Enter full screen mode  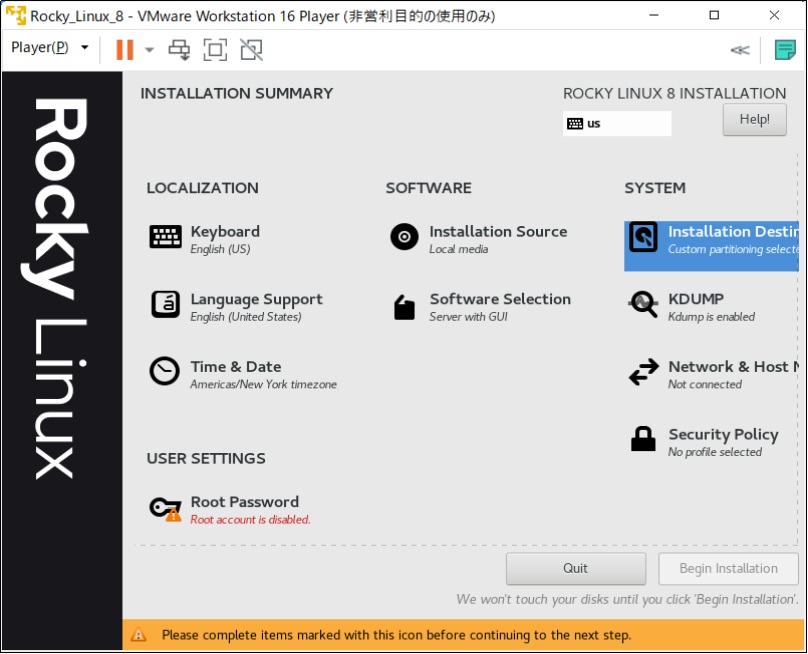click(x=215, y=49)
